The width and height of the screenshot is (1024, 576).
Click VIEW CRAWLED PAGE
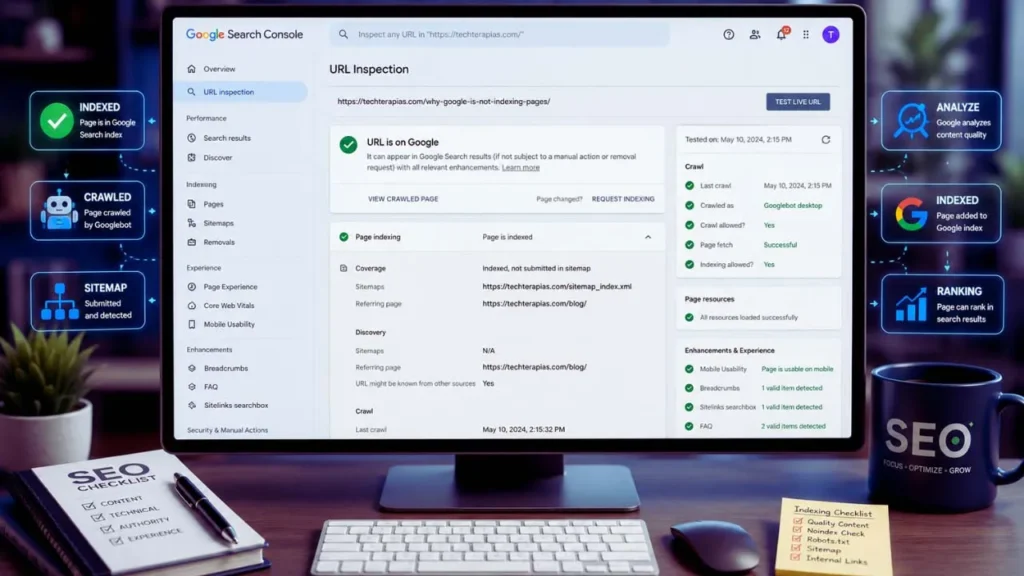403,199
